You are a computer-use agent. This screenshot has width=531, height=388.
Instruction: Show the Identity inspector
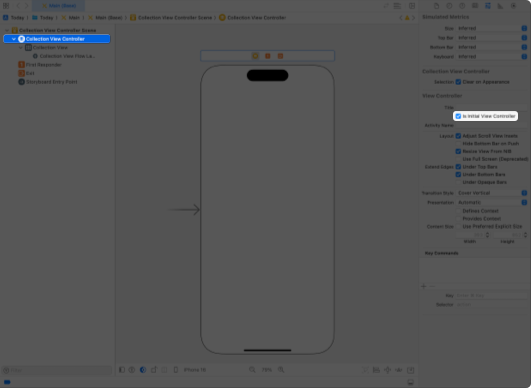(475, 6)
